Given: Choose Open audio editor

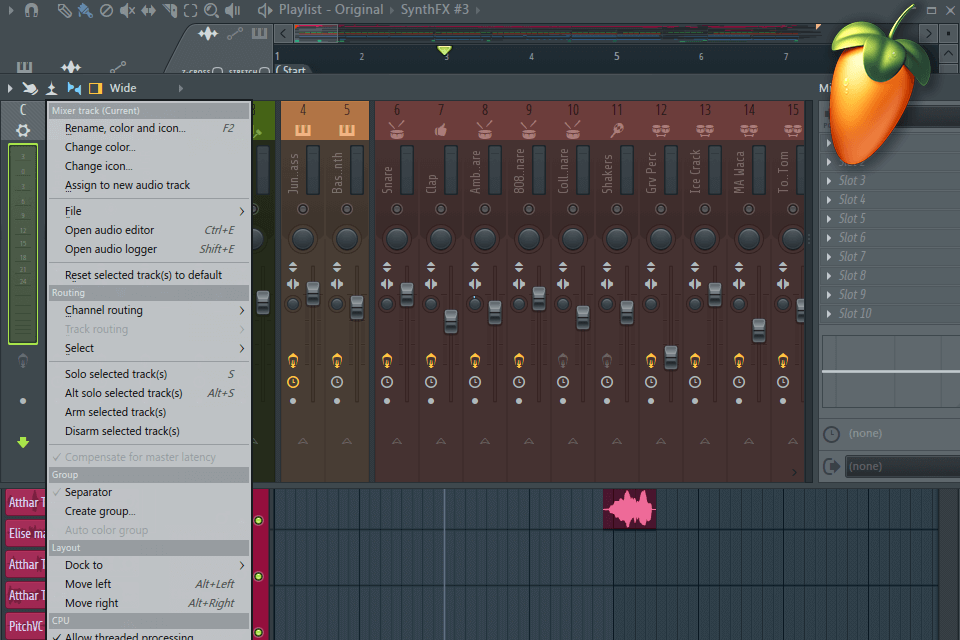Looking at the screenshot, I should pyautogui.click(x=150, y=230).
